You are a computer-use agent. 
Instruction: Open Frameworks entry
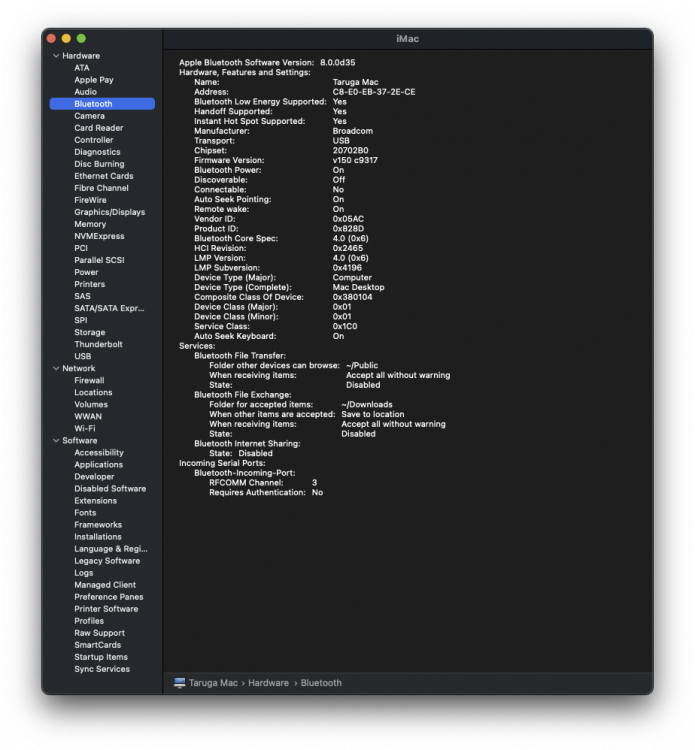coord(98,525)
